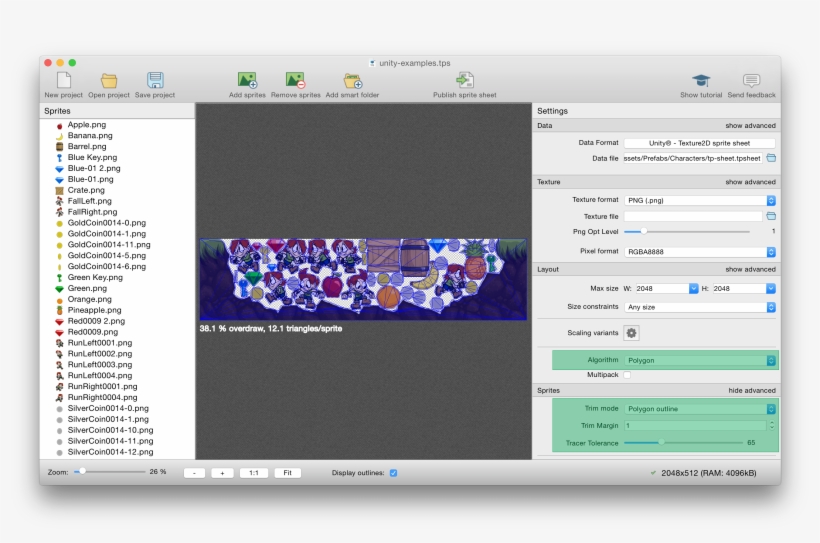Toggle the Display outlines checkbox
Image resolution: width=820 pixels, height=543 pixels.
393,472
